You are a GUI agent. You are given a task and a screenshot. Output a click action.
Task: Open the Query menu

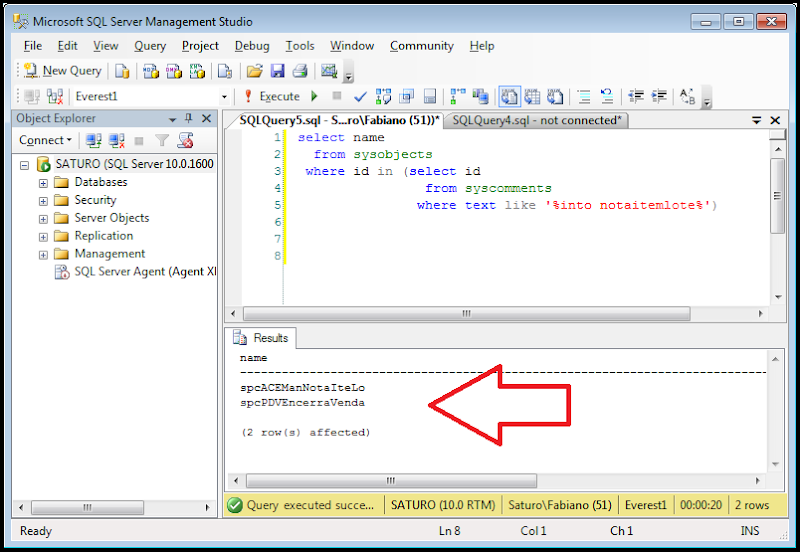click(x=150, y=46)
